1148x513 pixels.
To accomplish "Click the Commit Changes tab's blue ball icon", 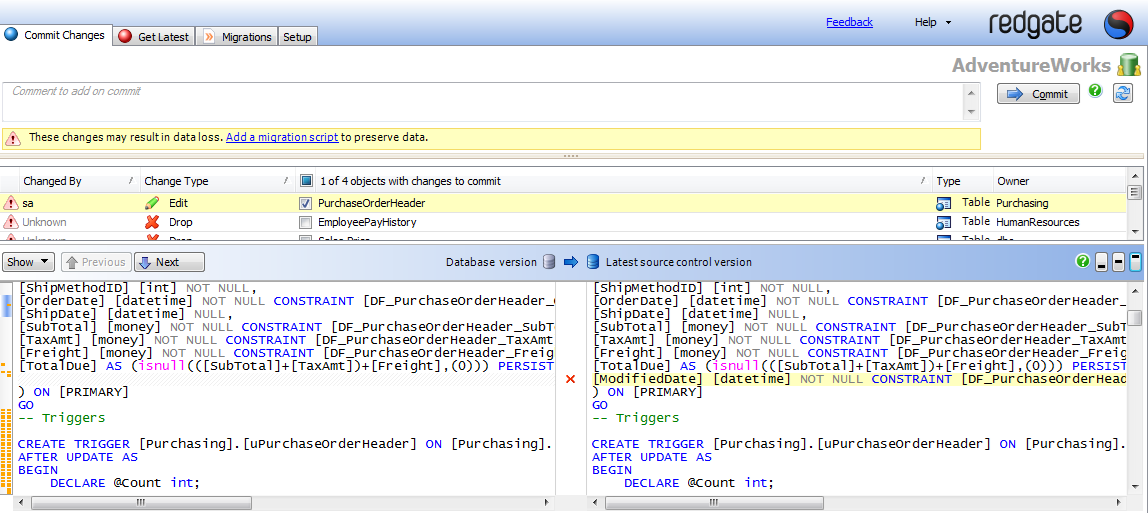I will click(x=11, y=34).
